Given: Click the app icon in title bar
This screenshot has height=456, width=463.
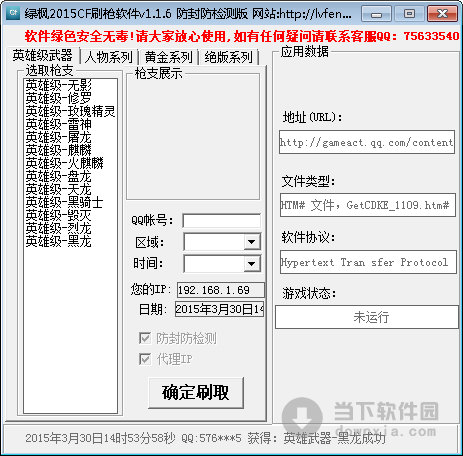Looking at the screenshot, I should [x=13, y=13].
